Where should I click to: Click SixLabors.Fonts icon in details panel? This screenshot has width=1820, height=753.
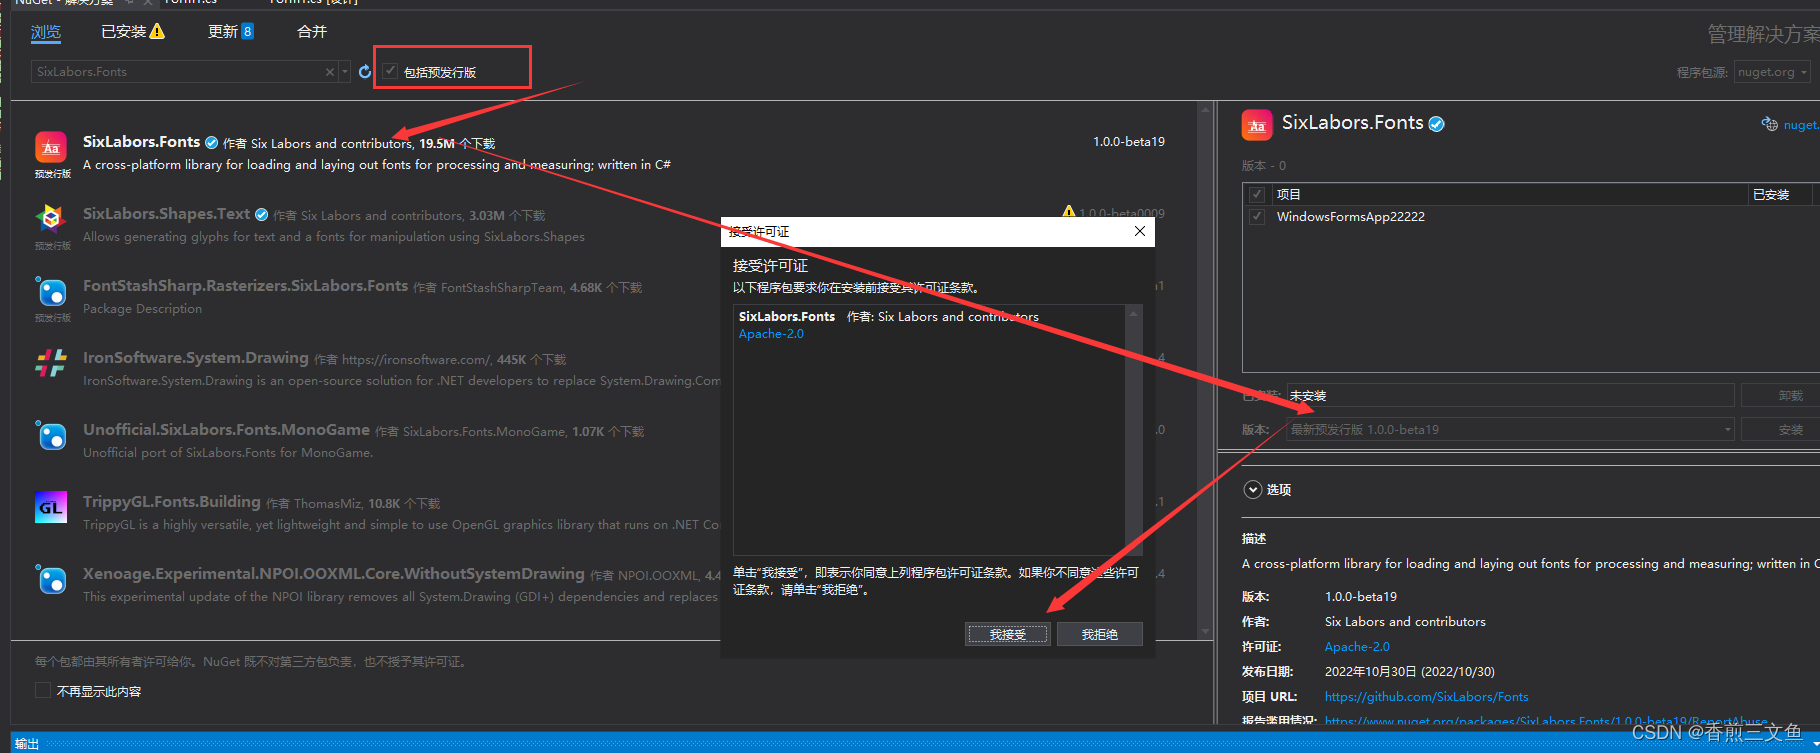point(1257,125)
